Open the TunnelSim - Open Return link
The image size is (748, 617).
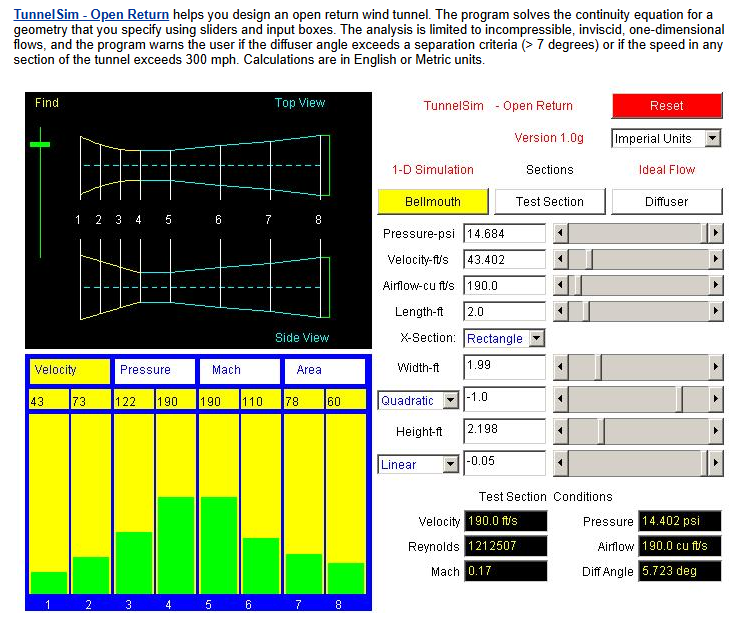pyautogui.click(x=91, y=15)
